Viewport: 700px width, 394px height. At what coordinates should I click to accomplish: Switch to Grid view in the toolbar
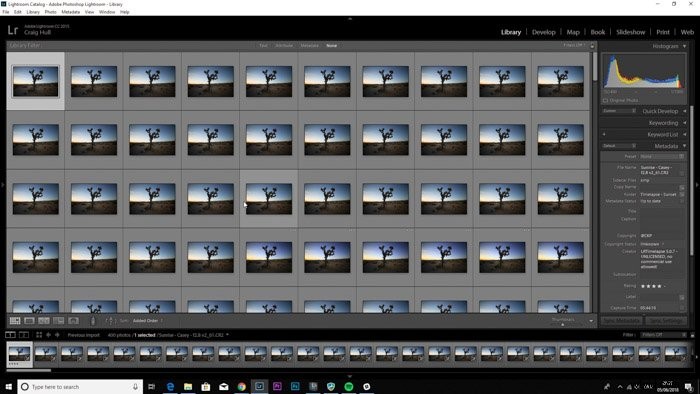[15, 320]
